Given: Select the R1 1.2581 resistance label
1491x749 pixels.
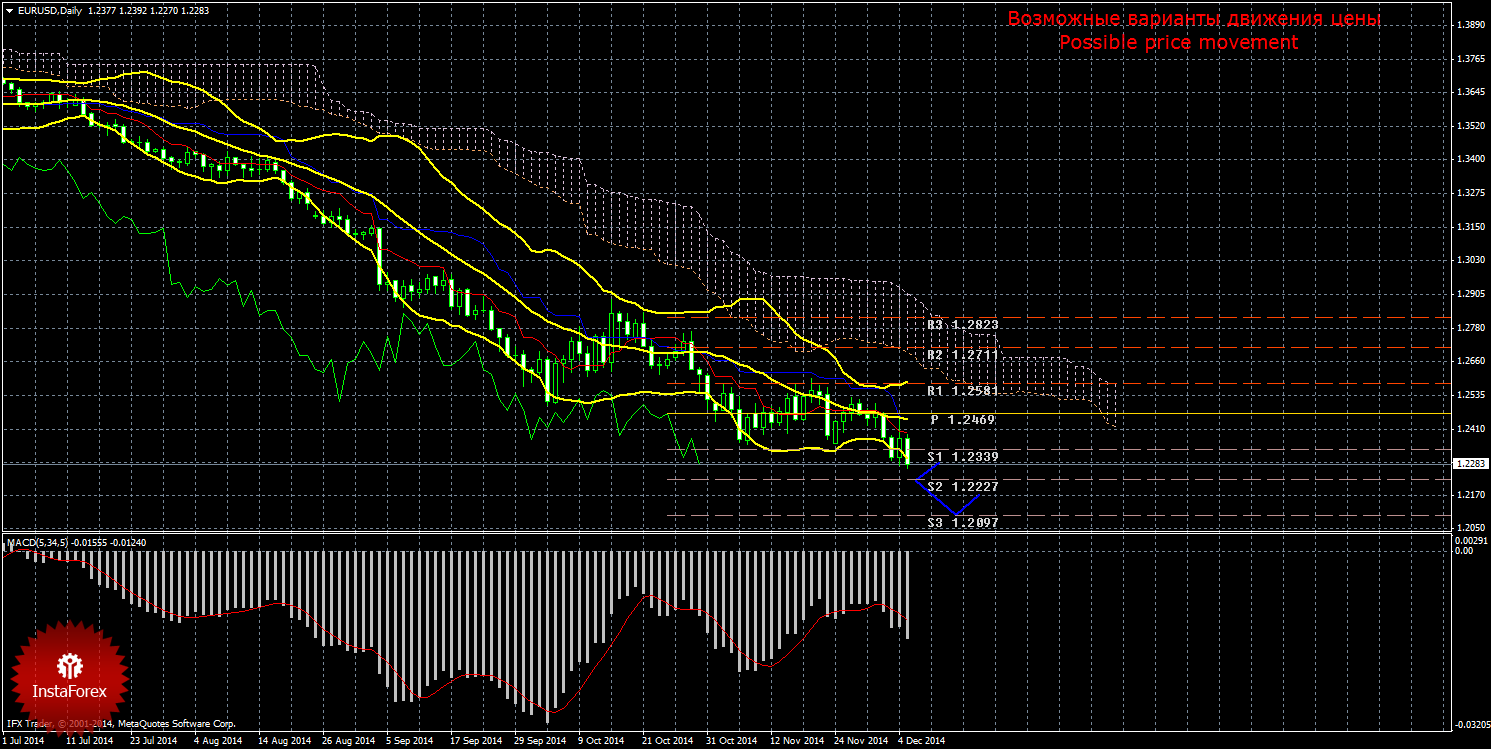Looking at the screenshot, I should [962, 390].
